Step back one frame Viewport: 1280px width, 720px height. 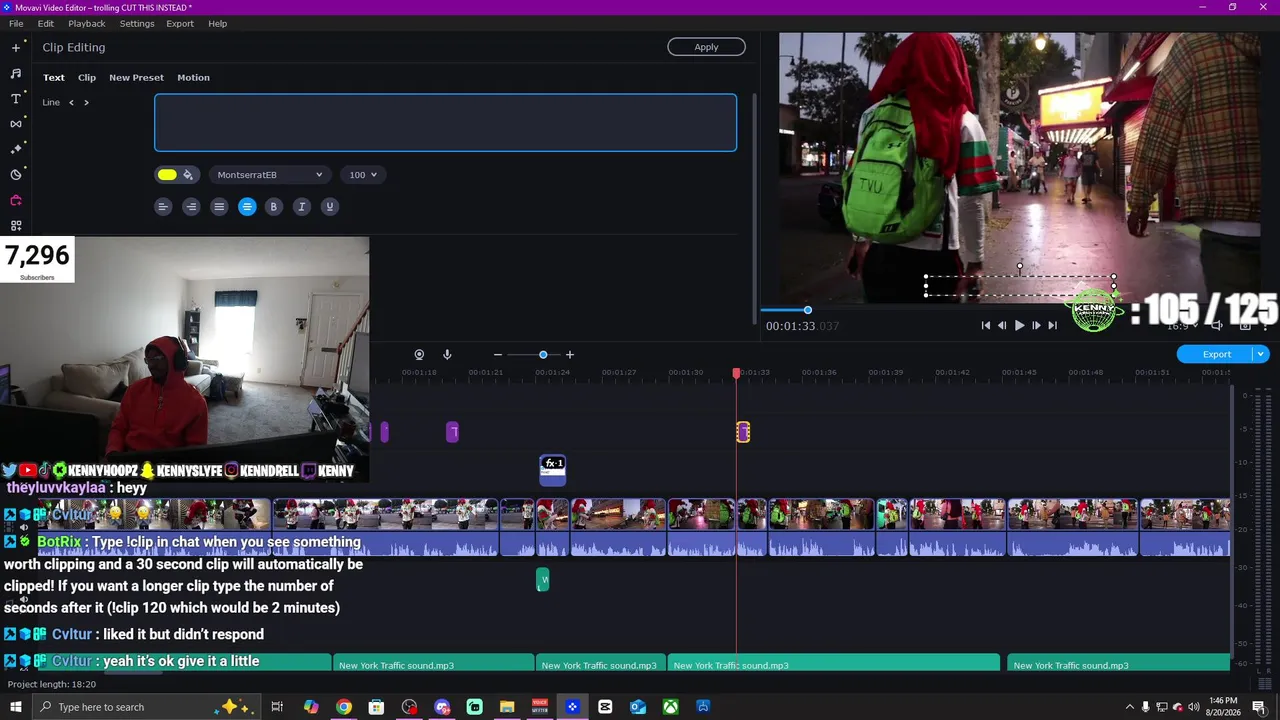click(x=1002, y=325)
